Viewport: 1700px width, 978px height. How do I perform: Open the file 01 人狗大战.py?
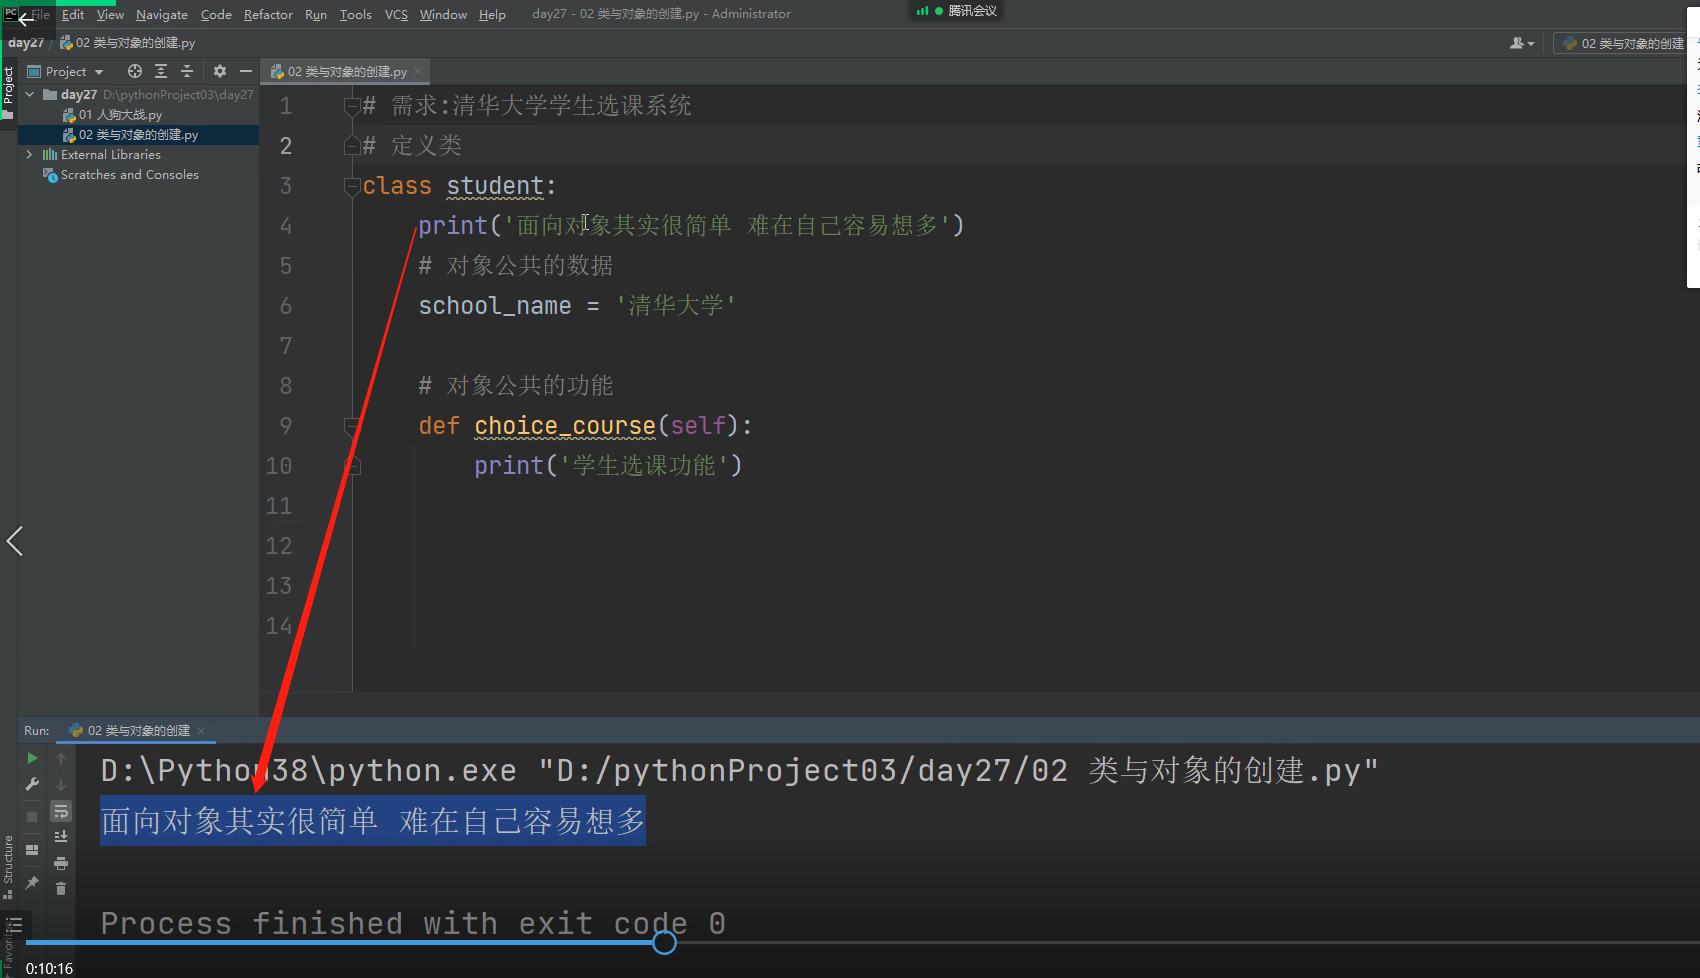tap(120, 115)
